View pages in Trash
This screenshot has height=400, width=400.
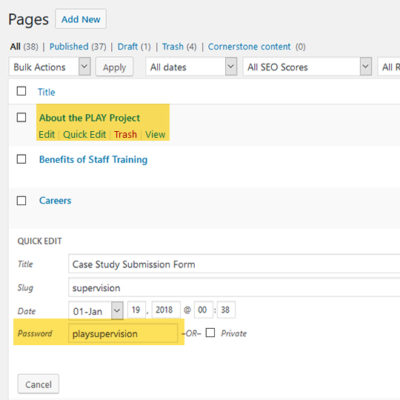click(173, 47)
